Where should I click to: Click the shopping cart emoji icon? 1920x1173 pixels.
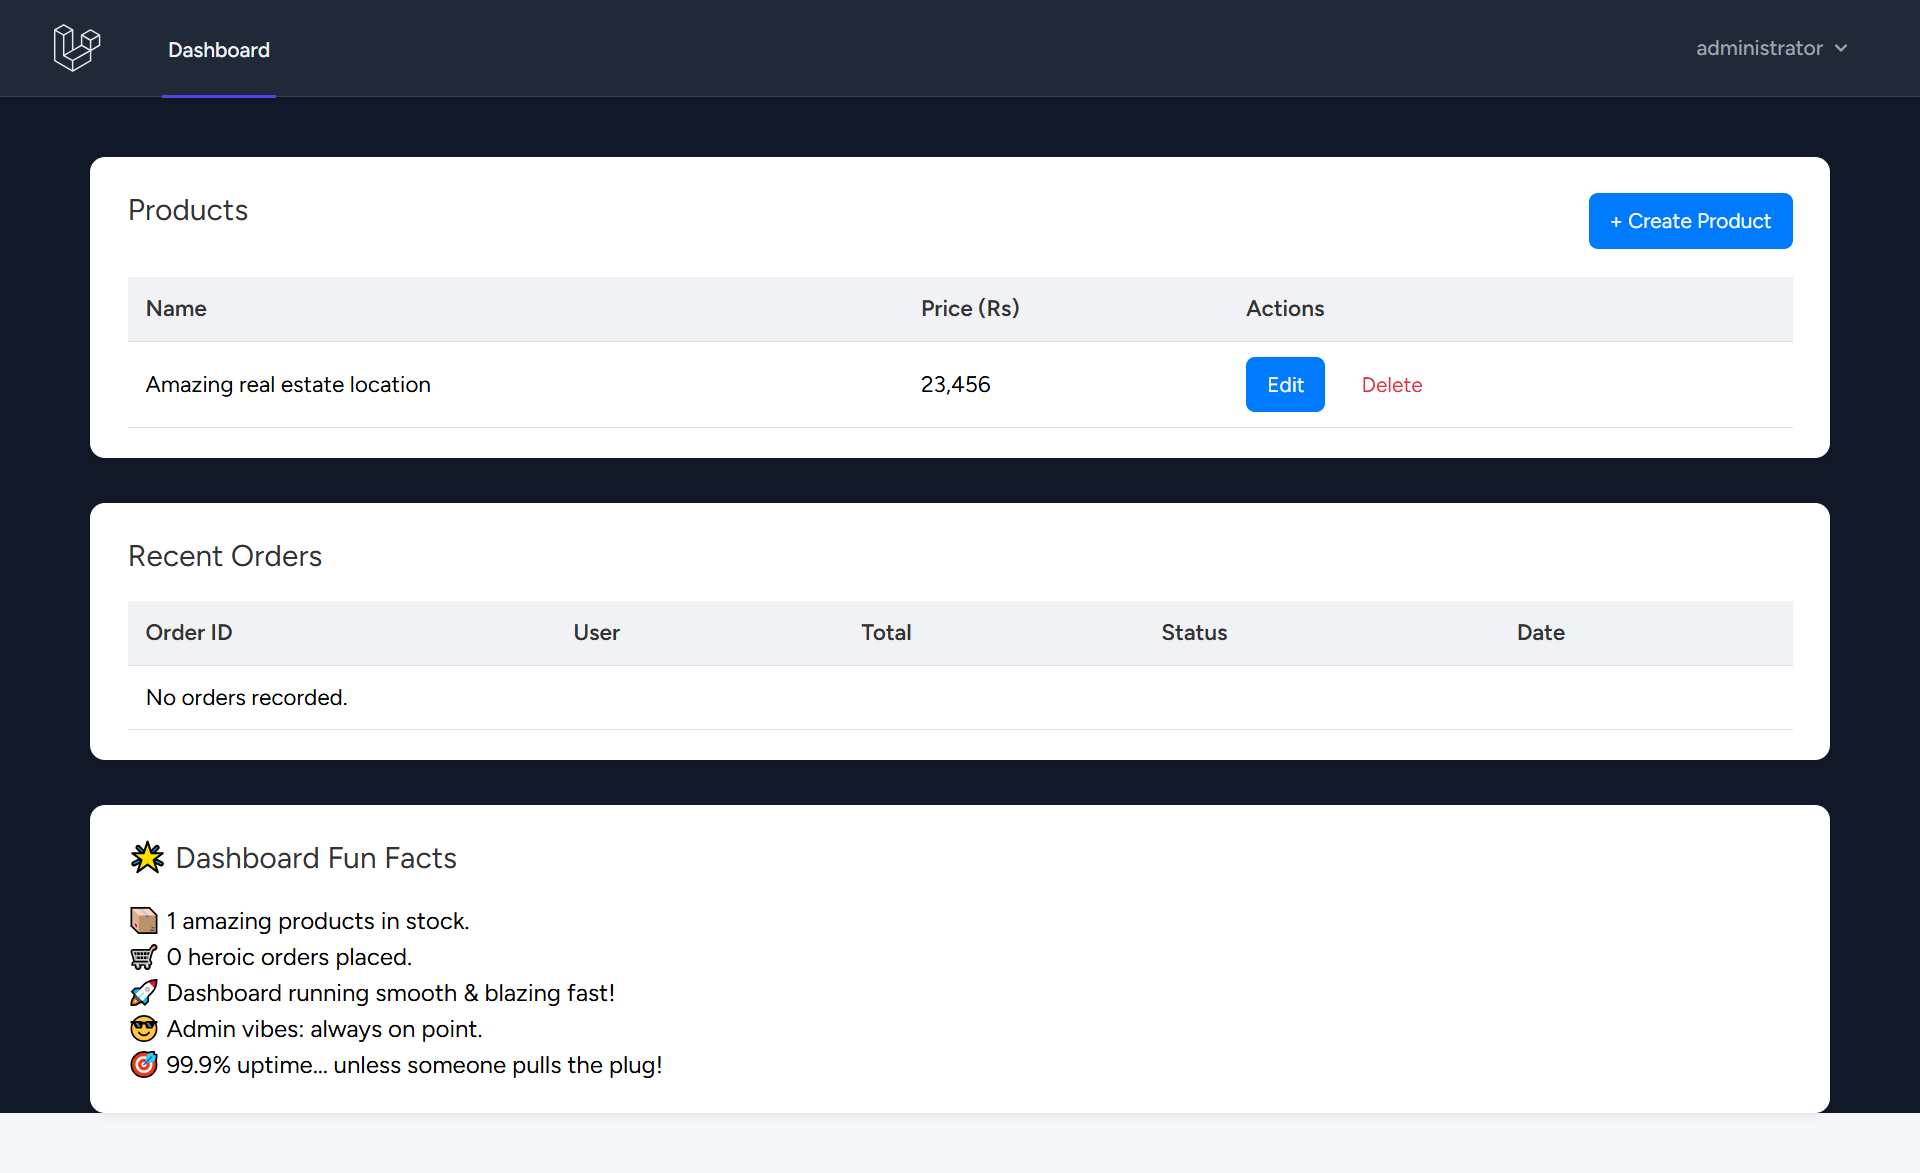(144, 957)
